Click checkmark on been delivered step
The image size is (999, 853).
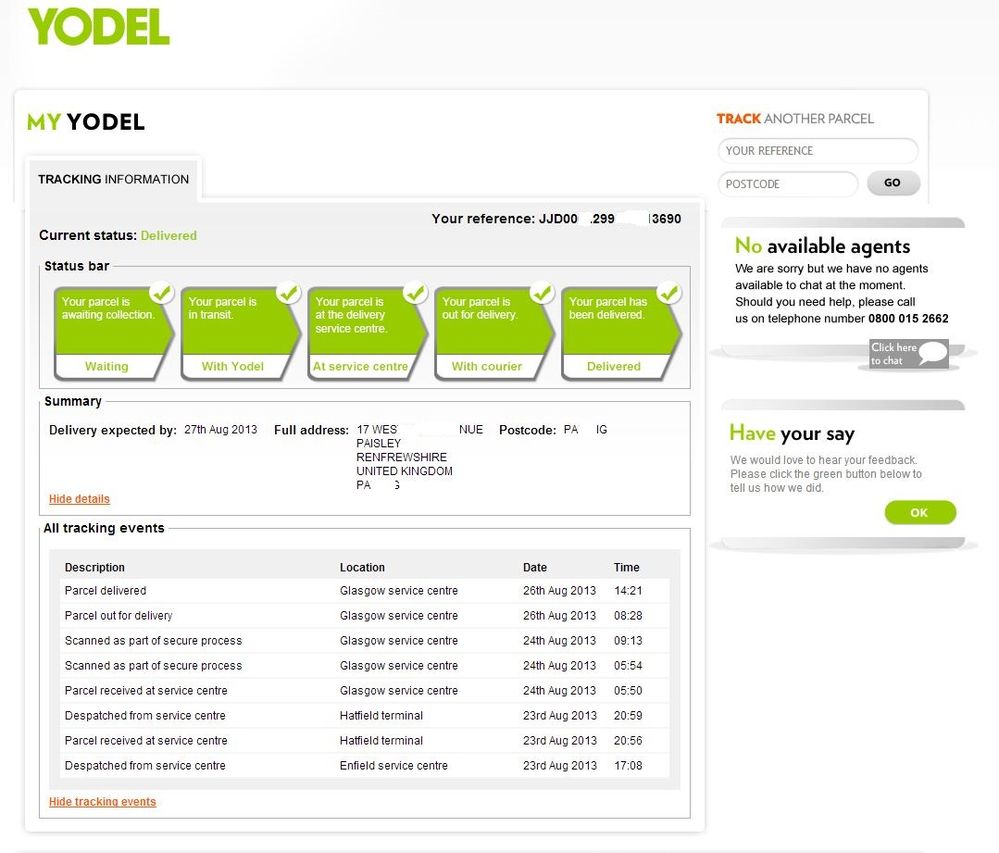point(669,292)
